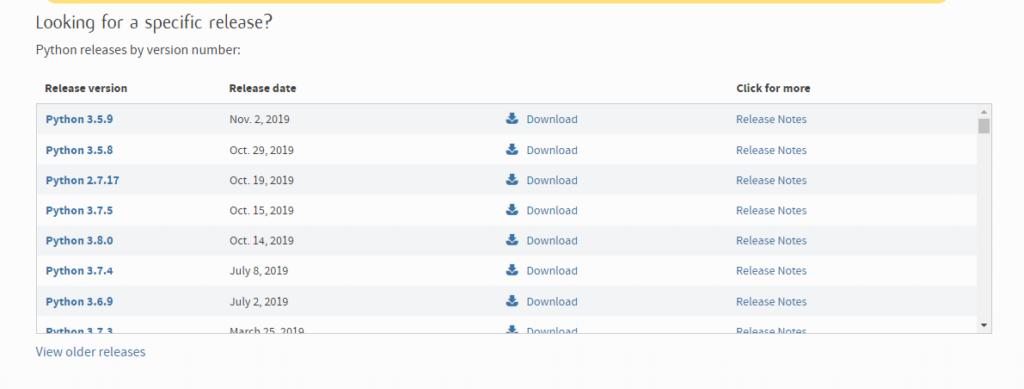
Task: Click download icon for Python 3.7.5
Action: (x=512, y=210)
